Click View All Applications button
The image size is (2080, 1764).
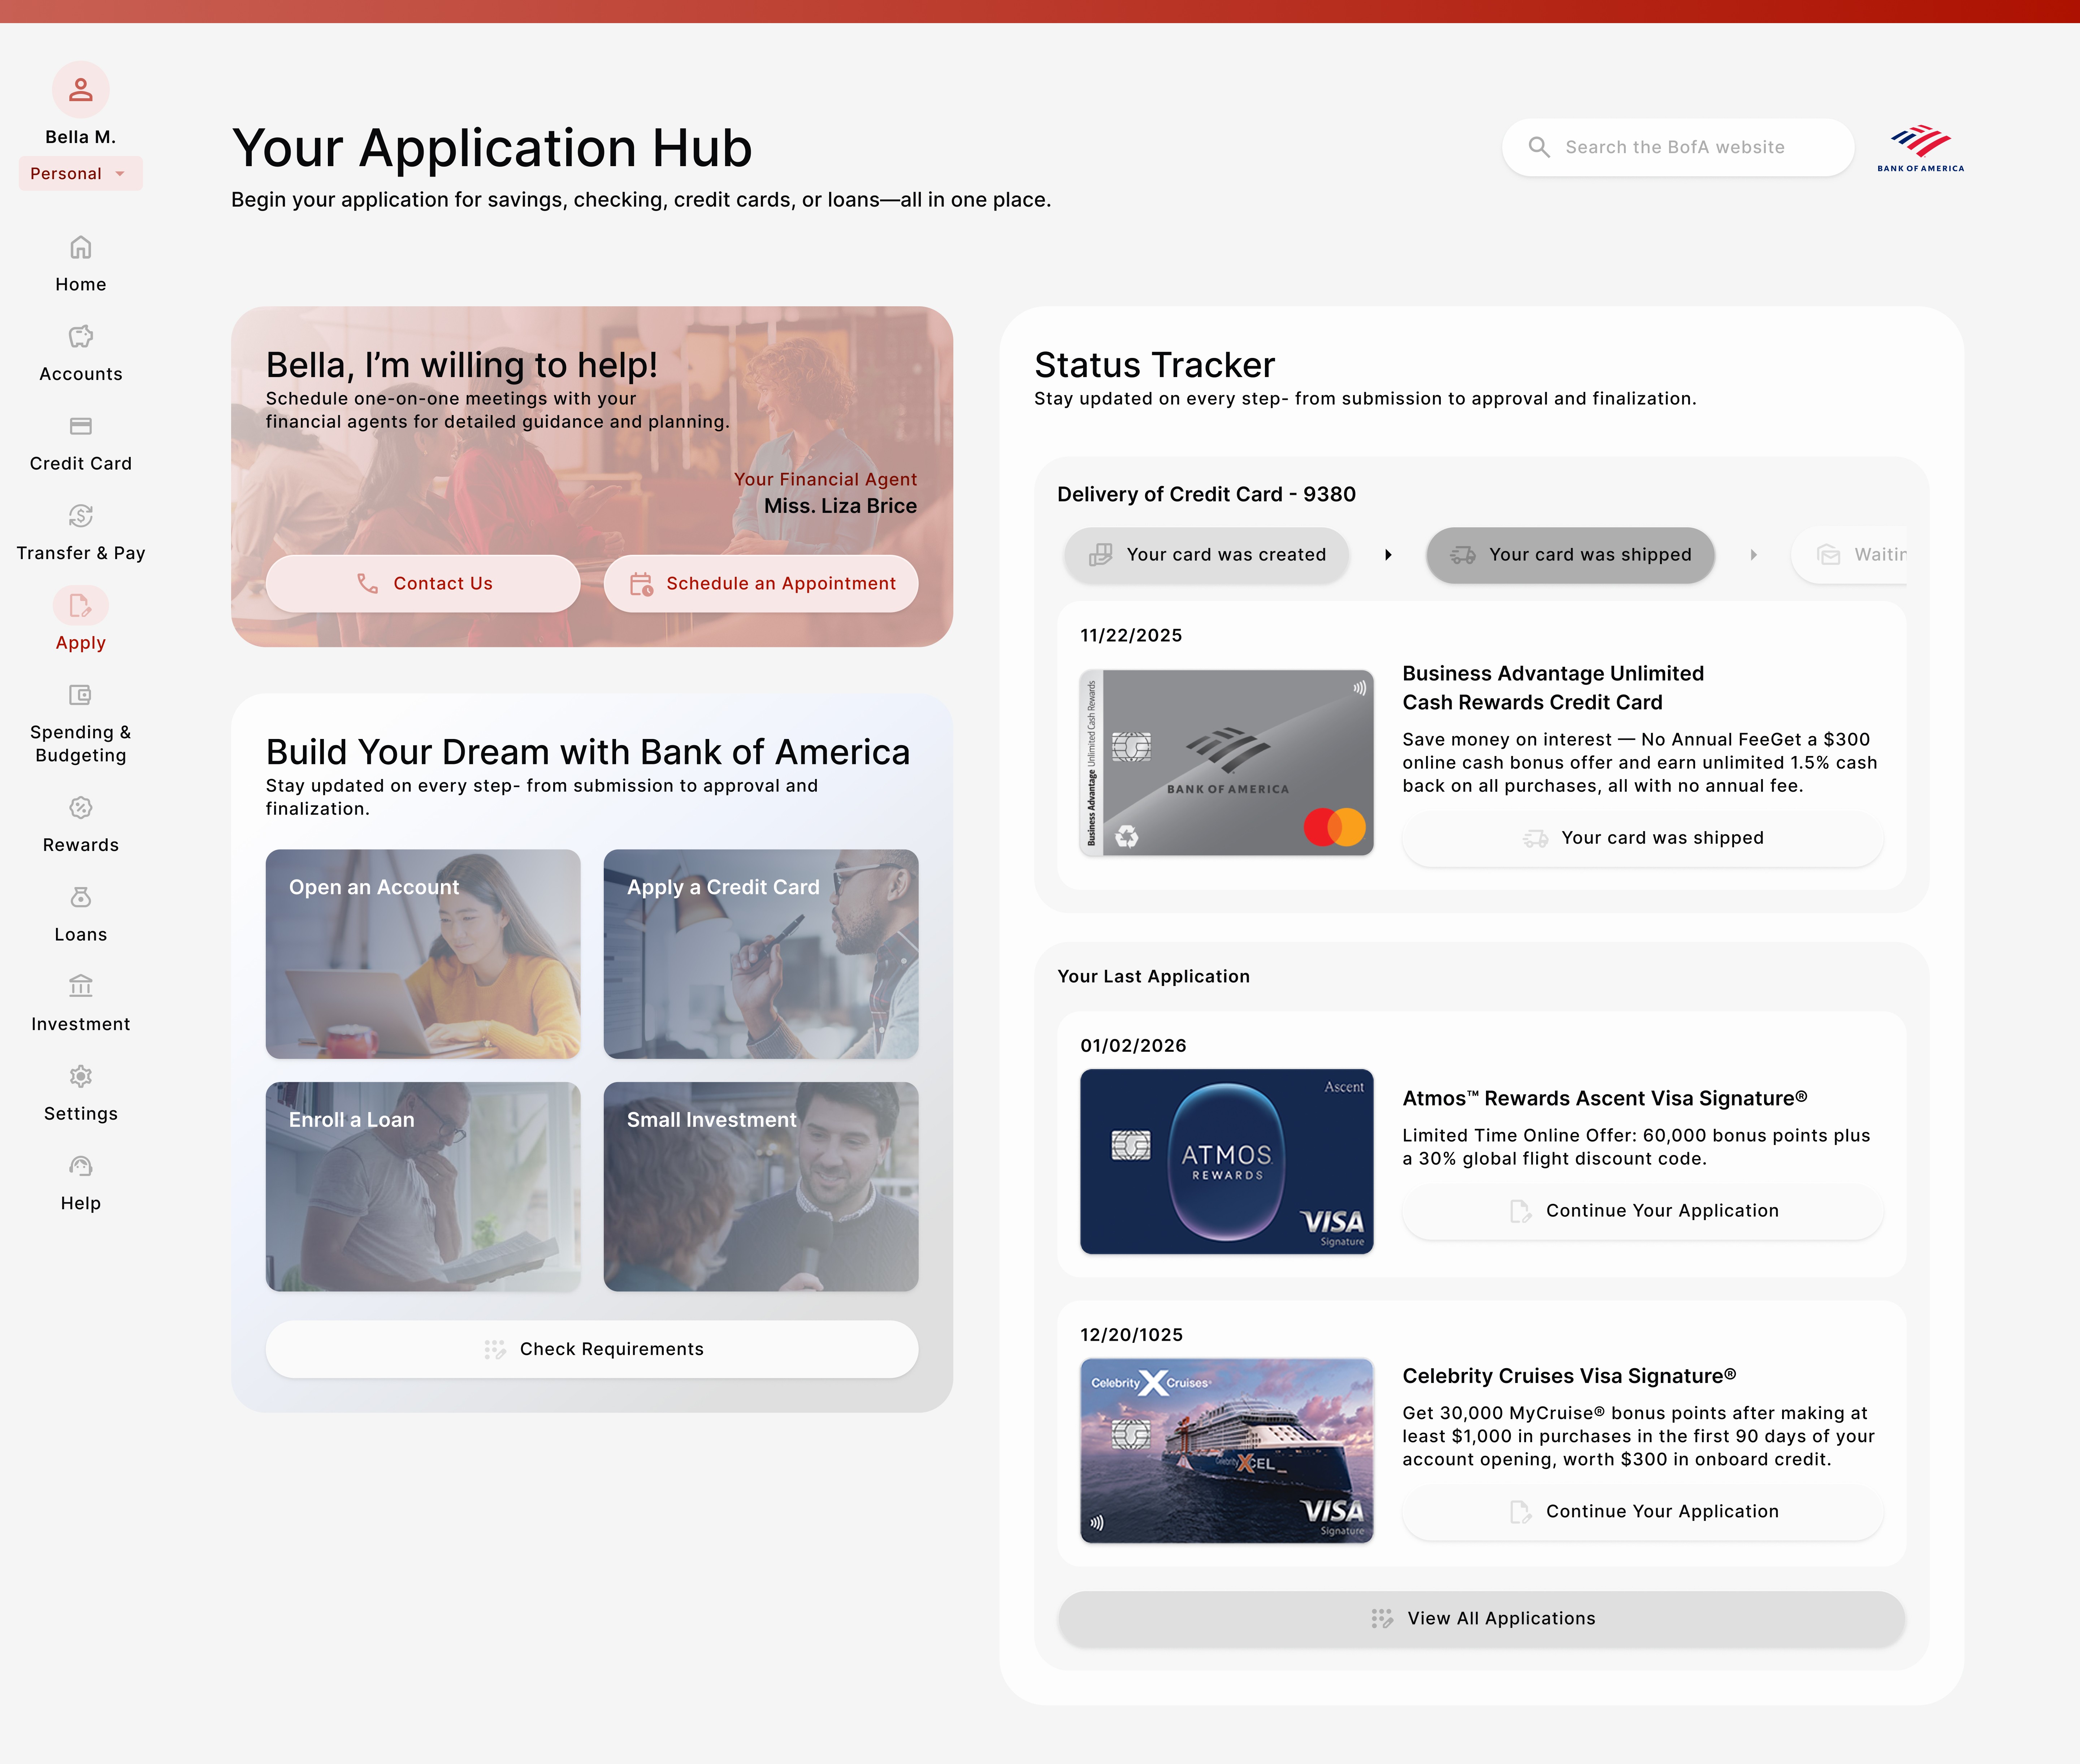[1481, 1618]
